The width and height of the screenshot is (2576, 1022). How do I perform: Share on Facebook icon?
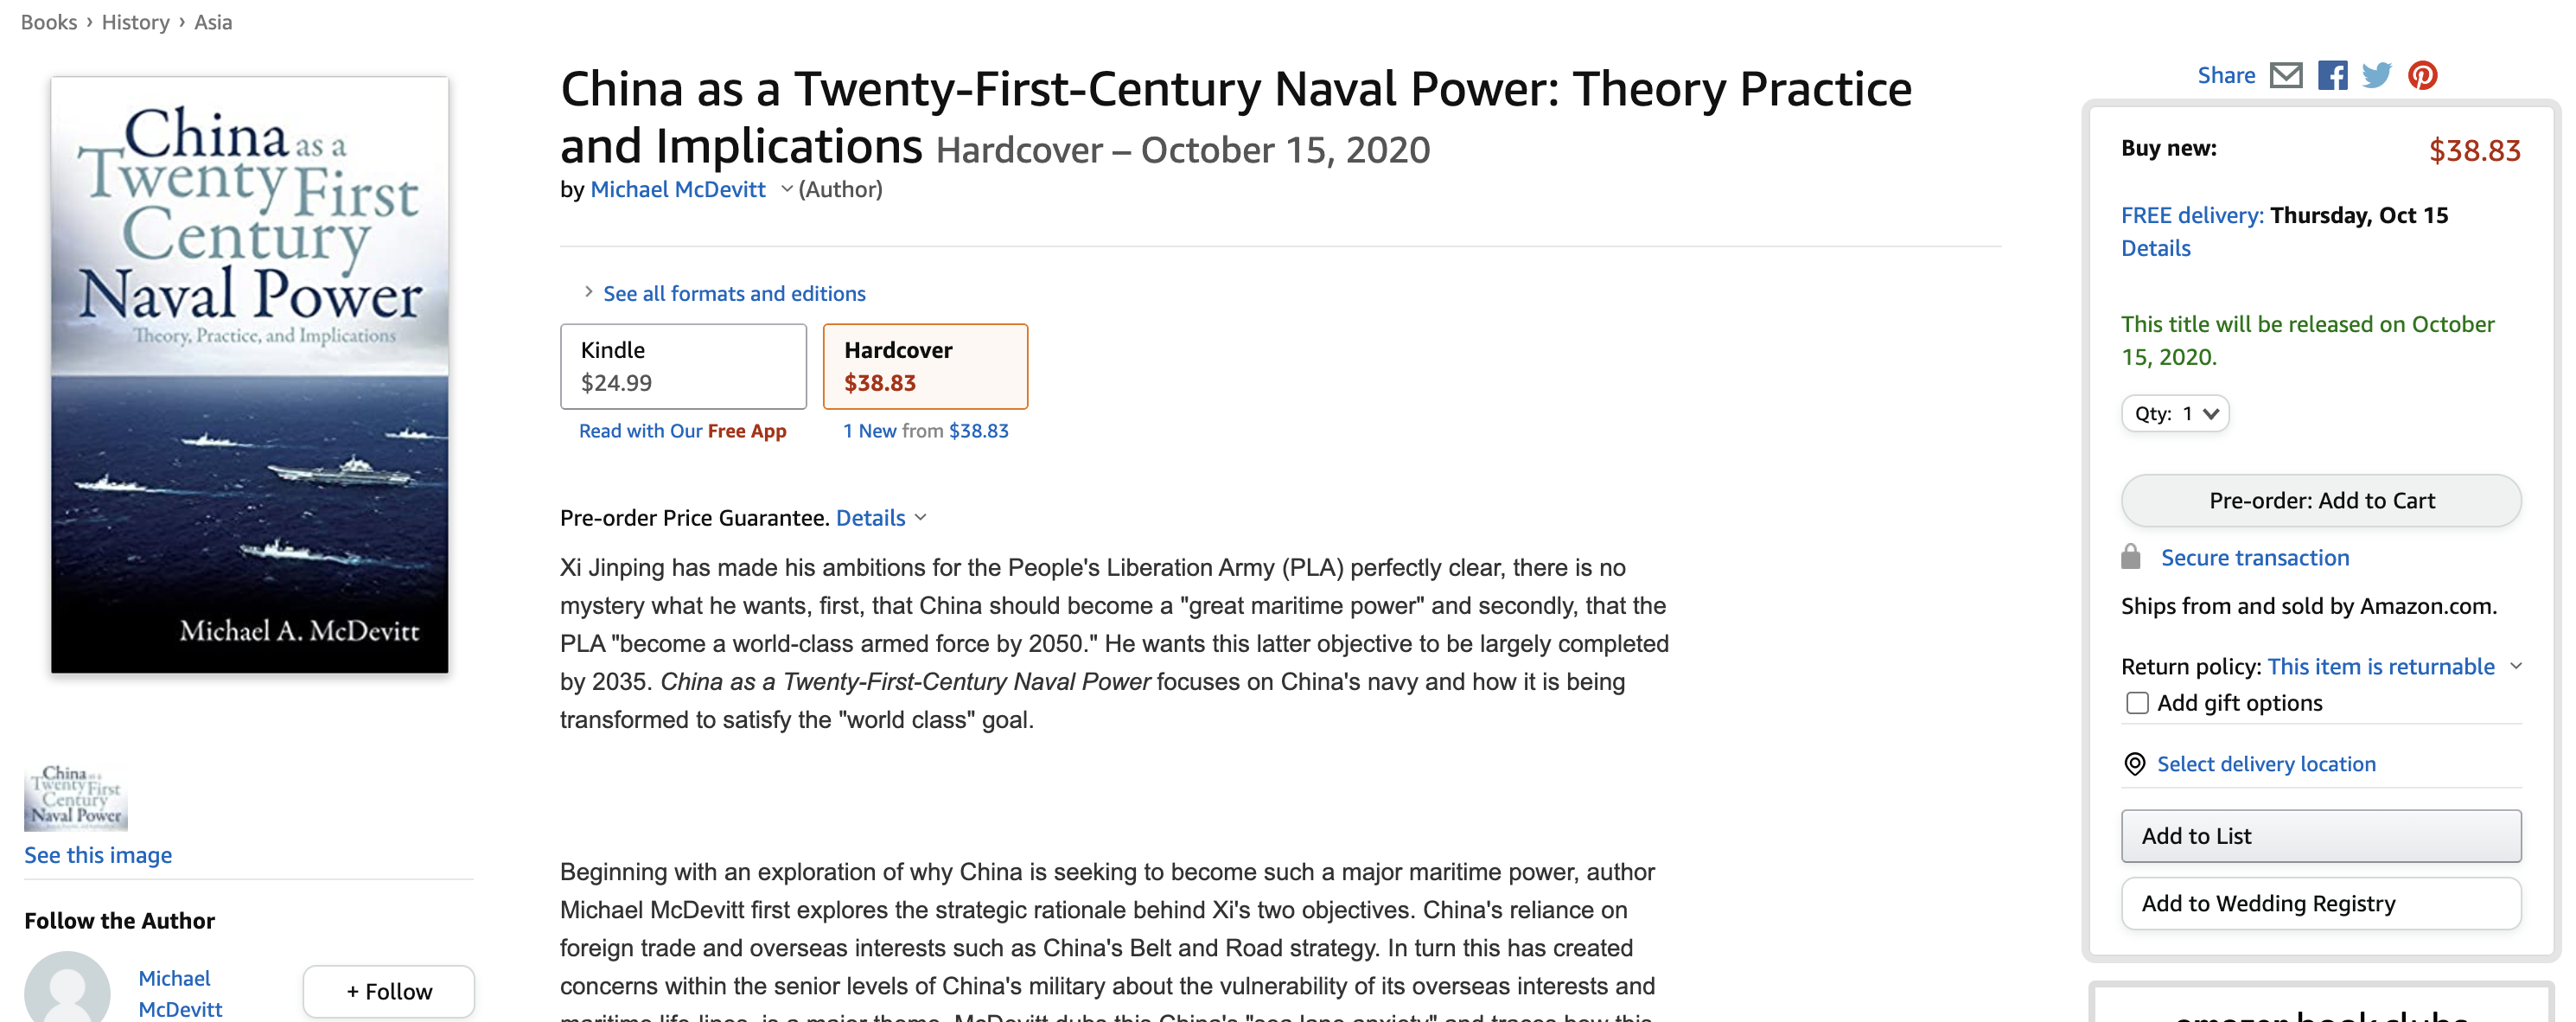[2333, 75]
